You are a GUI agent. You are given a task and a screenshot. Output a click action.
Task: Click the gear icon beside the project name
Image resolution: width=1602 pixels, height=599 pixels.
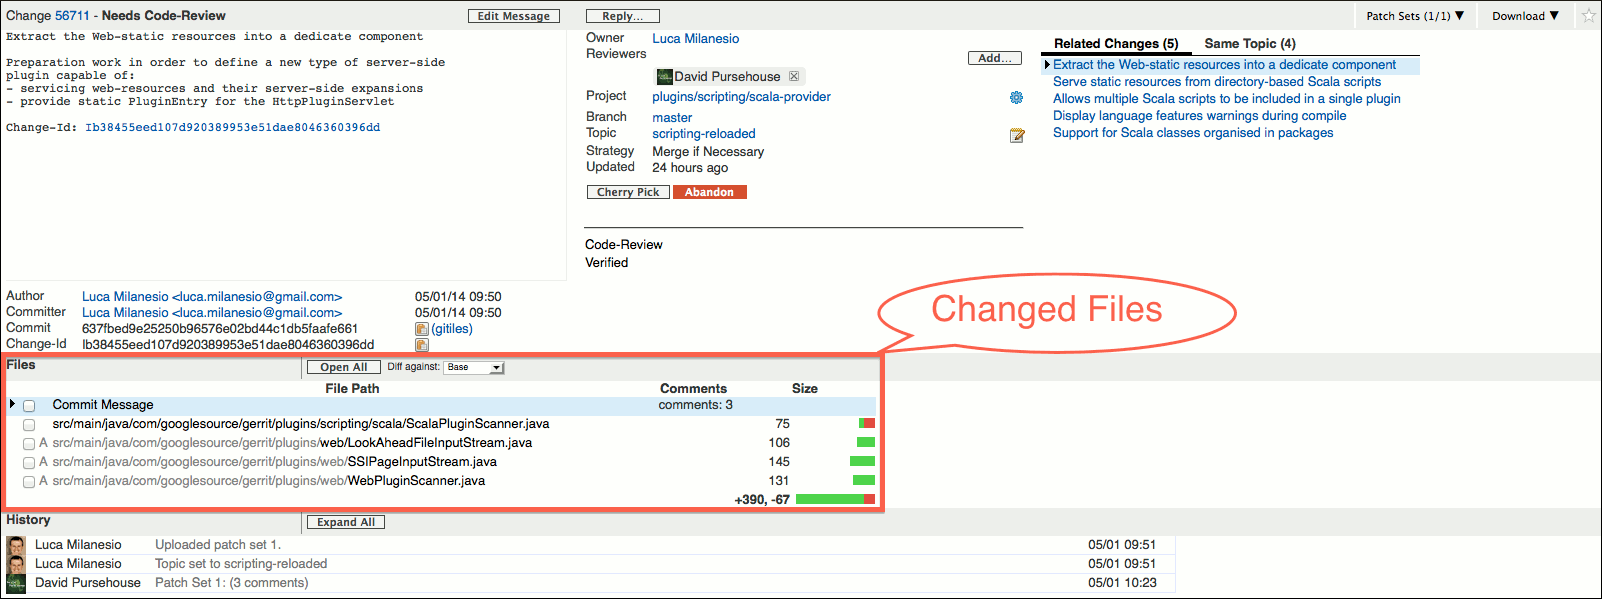1016,98
